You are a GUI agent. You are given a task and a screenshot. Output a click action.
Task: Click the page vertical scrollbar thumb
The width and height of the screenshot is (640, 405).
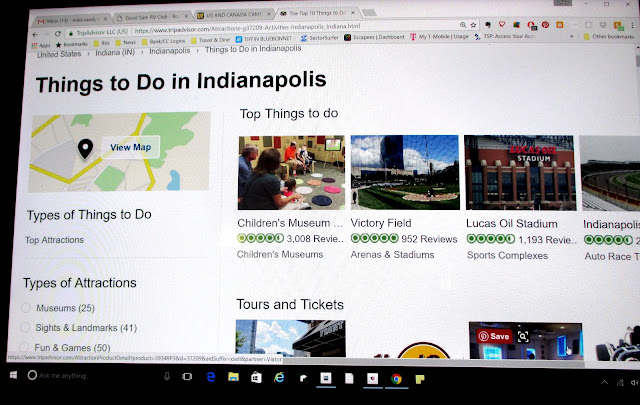[x=637, y=61]
